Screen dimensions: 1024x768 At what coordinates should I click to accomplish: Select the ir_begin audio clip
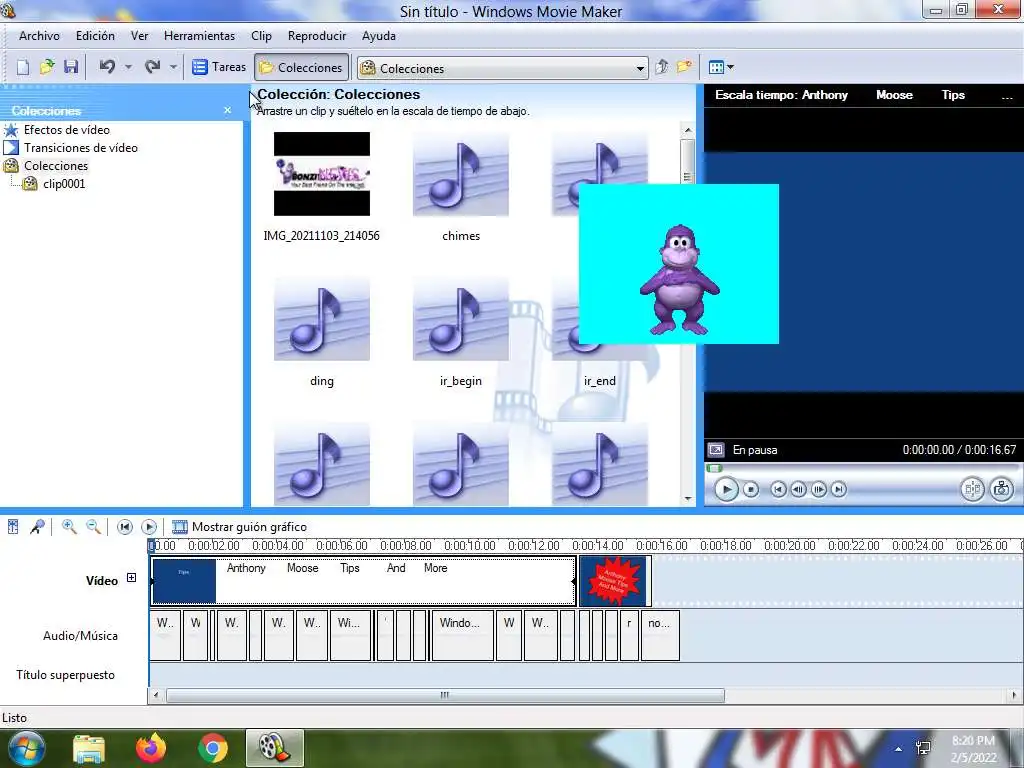coord(460,319)
